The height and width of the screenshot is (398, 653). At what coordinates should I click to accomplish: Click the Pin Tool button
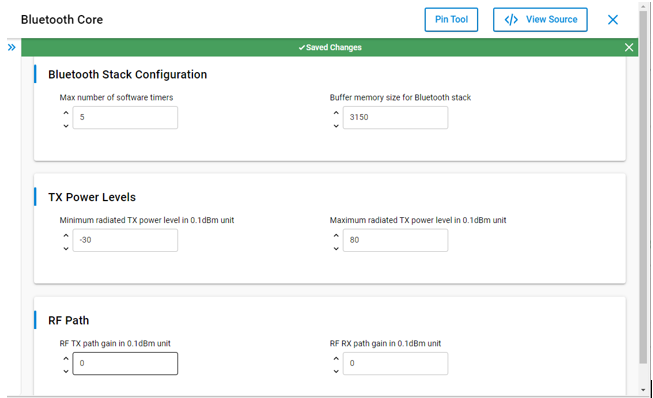point(451,20)
